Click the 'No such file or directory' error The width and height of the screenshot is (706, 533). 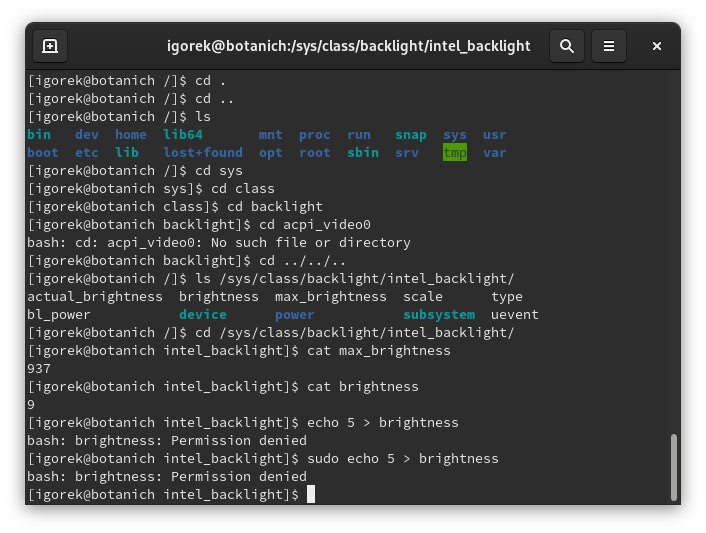coord(311,243)
